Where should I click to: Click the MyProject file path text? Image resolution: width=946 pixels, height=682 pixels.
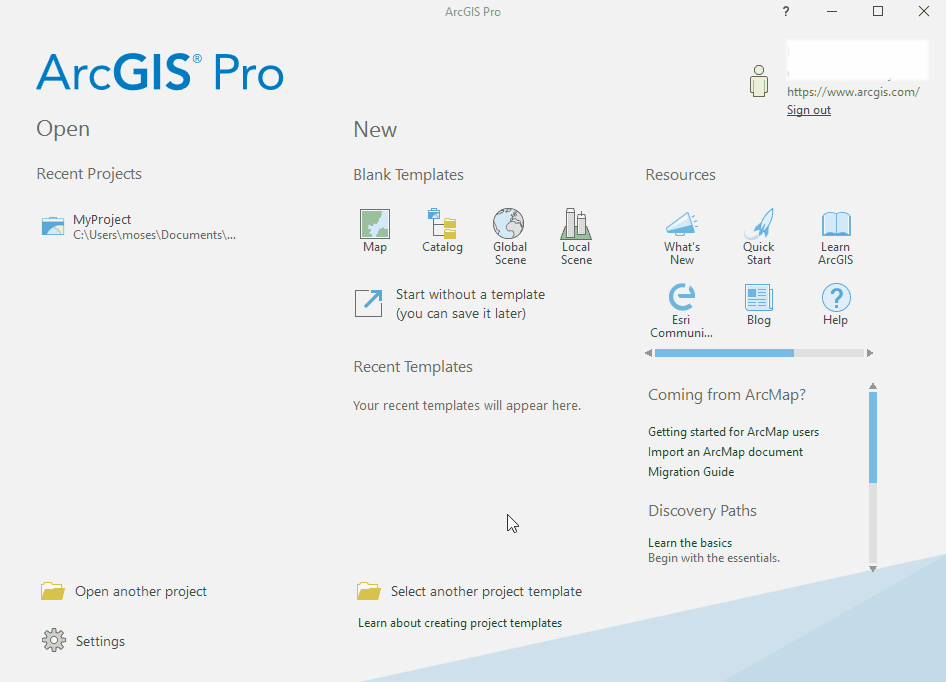(x=154, y=235)
